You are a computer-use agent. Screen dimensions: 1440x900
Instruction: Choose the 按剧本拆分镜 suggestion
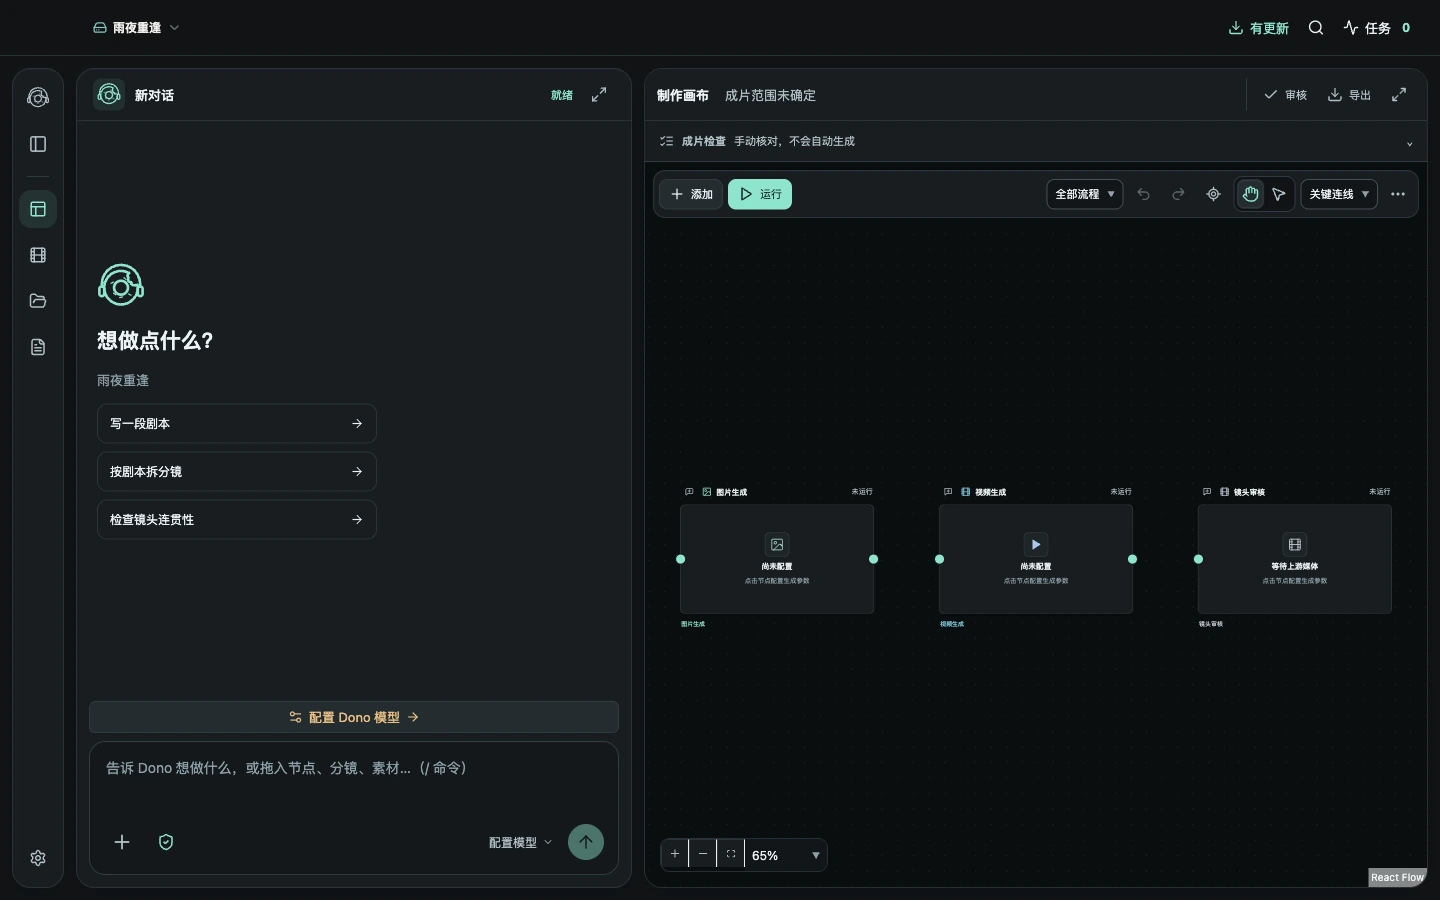pos(237,472)
